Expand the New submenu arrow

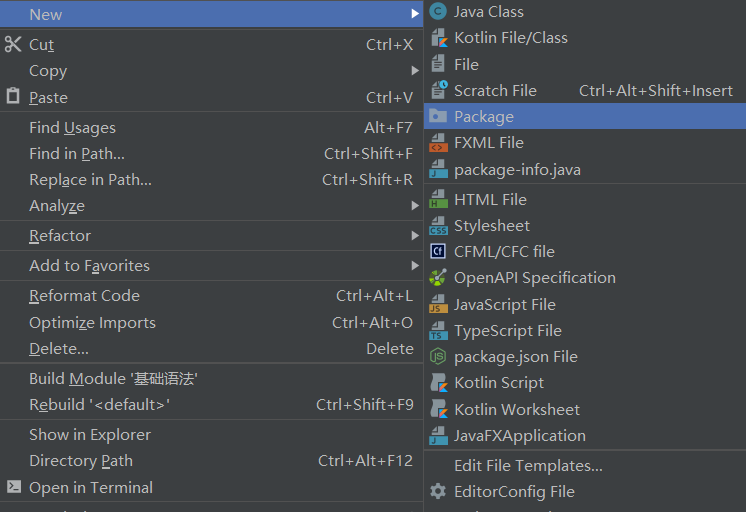pyautogui.click(x=415, y=14)
